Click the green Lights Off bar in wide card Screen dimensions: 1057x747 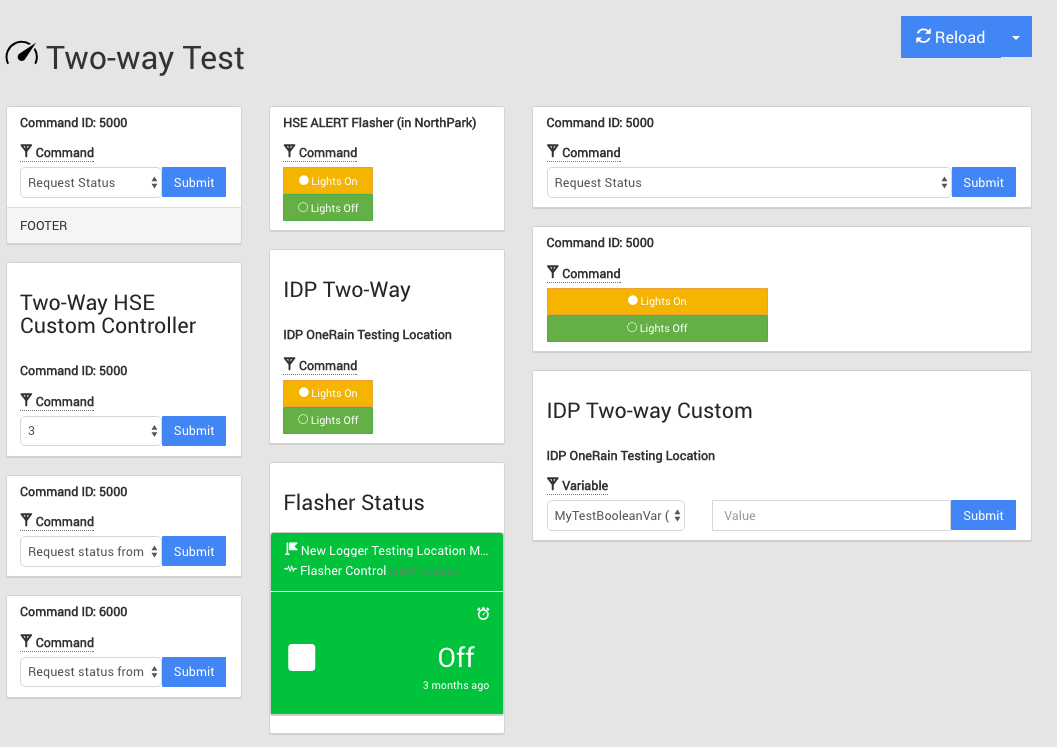pyautogui.click(x=657, y=328)
